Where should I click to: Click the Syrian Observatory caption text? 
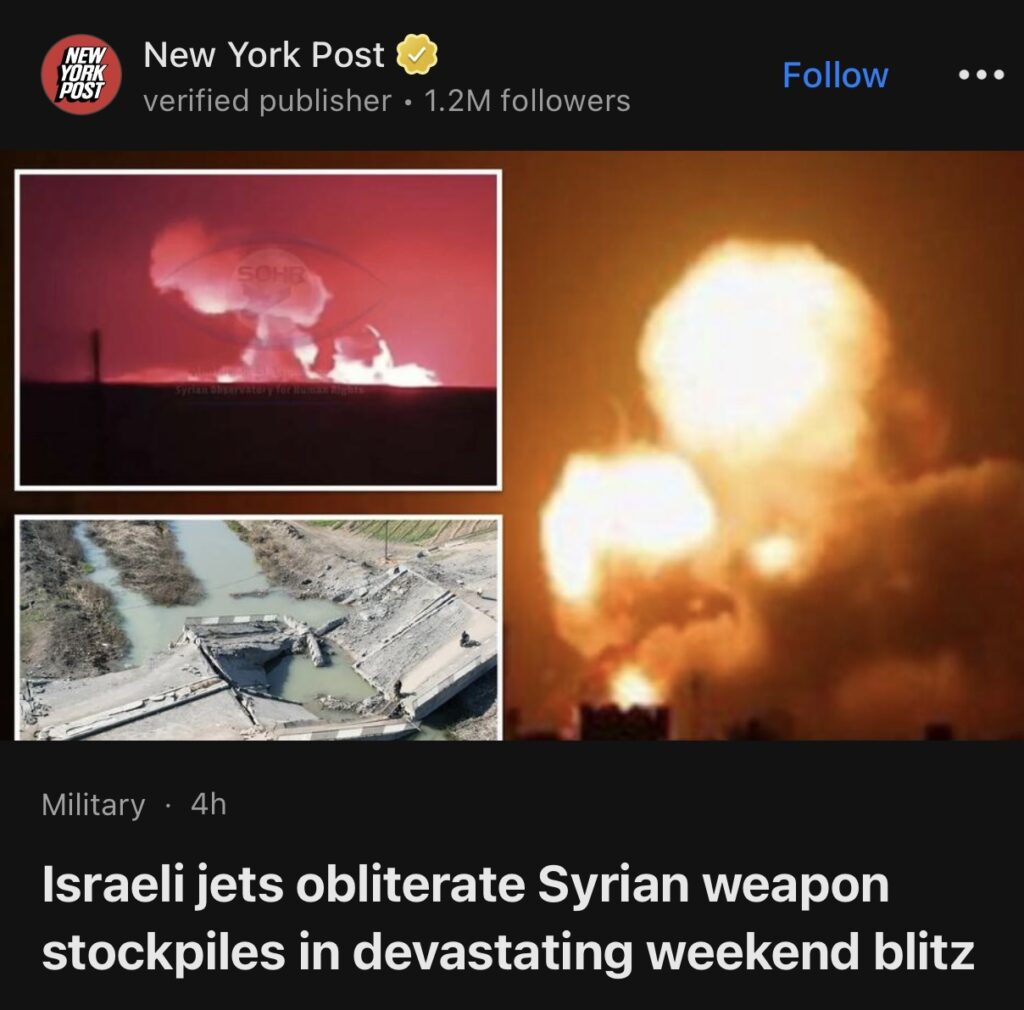269,390
